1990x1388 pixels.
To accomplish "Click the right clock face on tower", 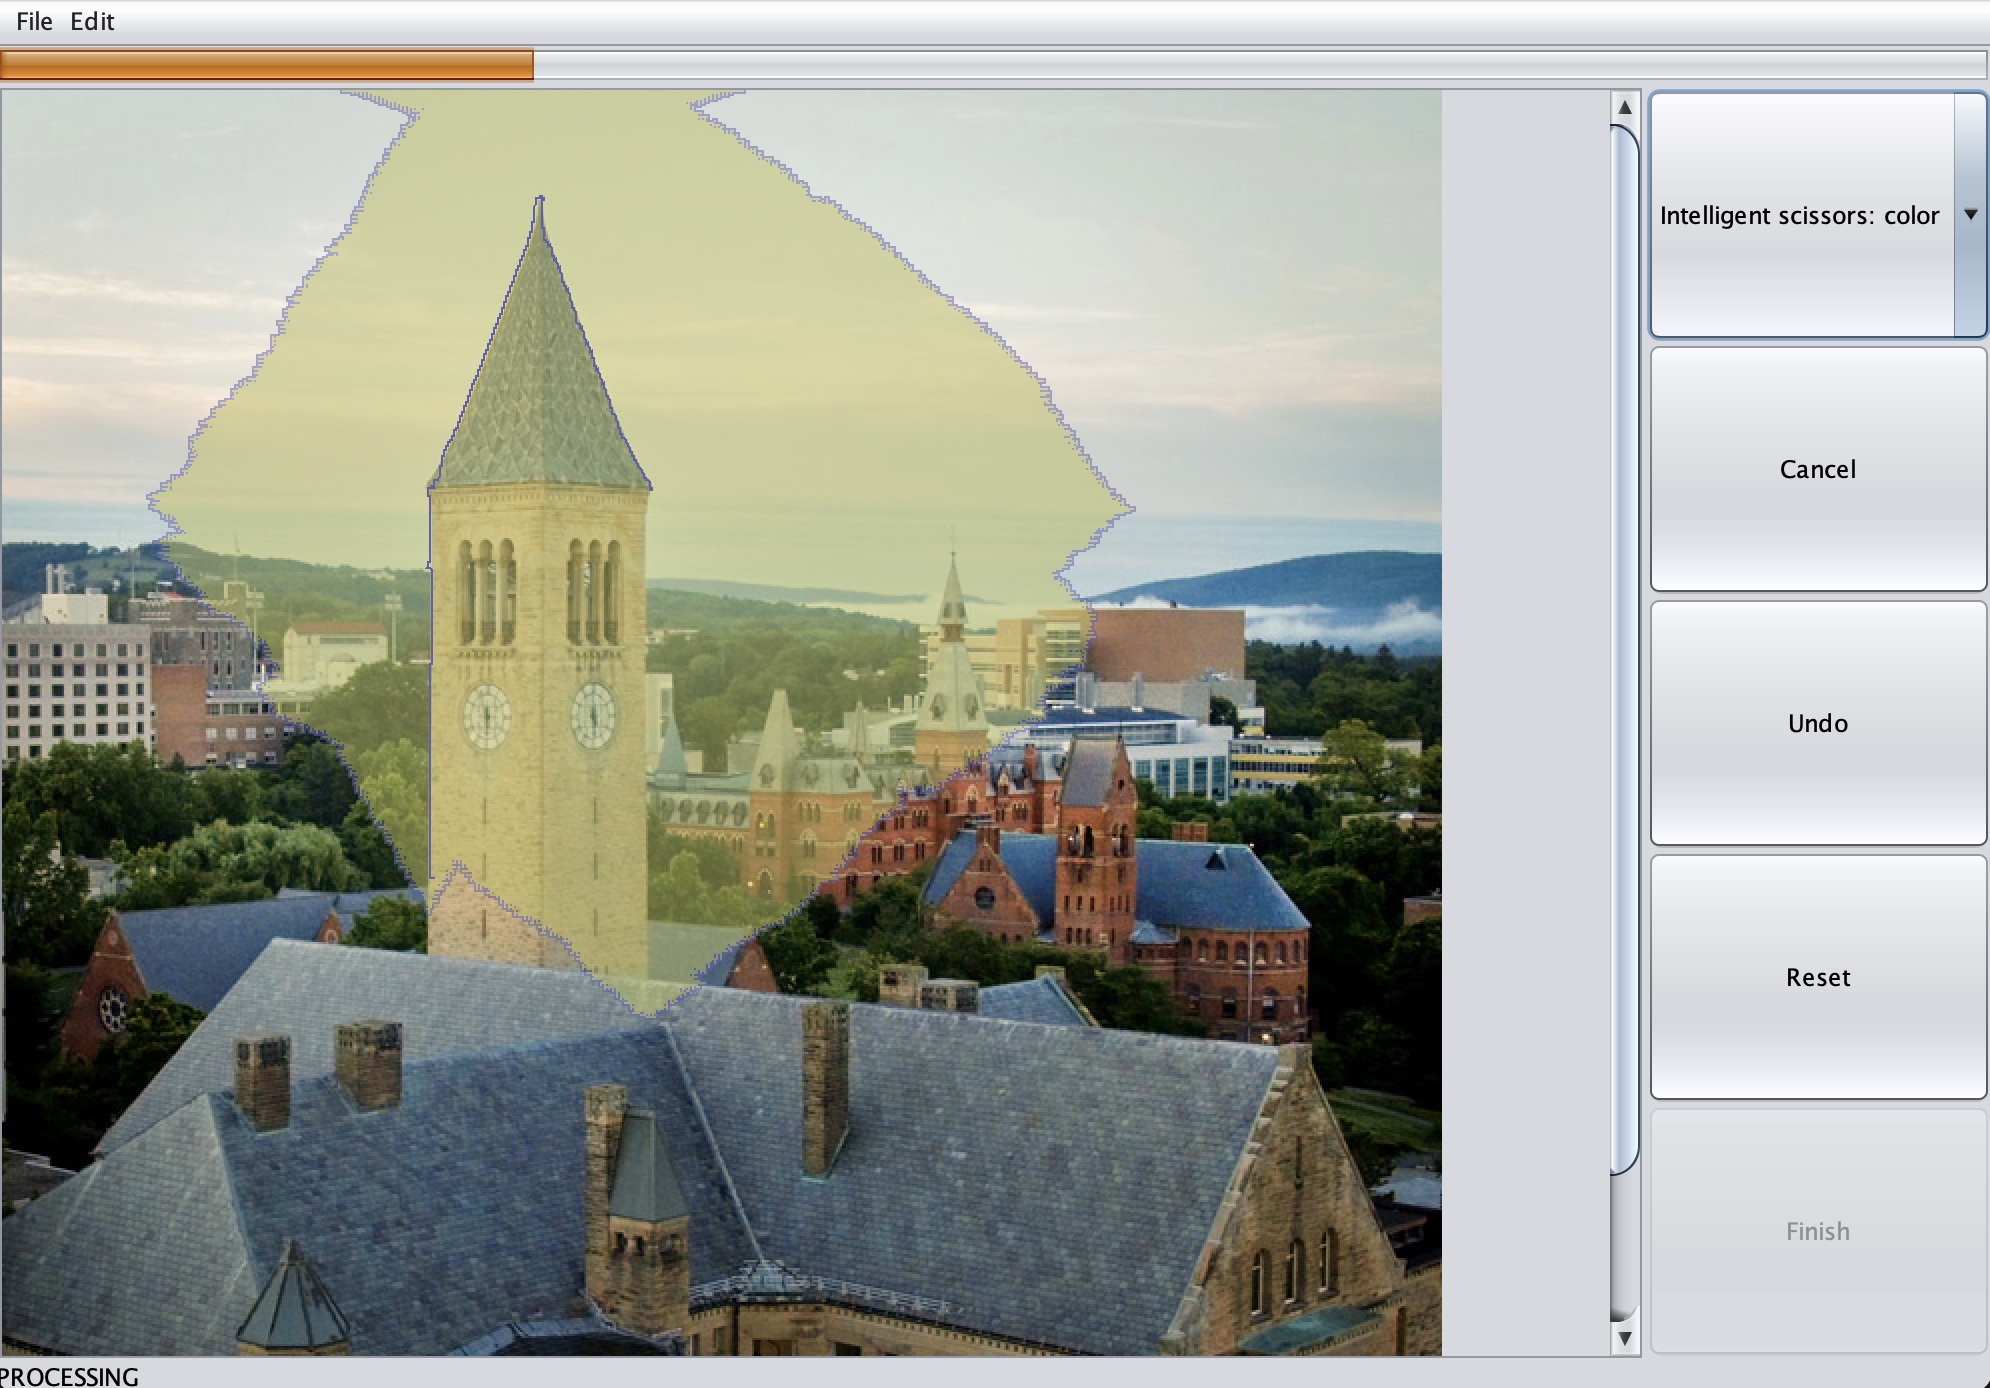I will [593, 716].
